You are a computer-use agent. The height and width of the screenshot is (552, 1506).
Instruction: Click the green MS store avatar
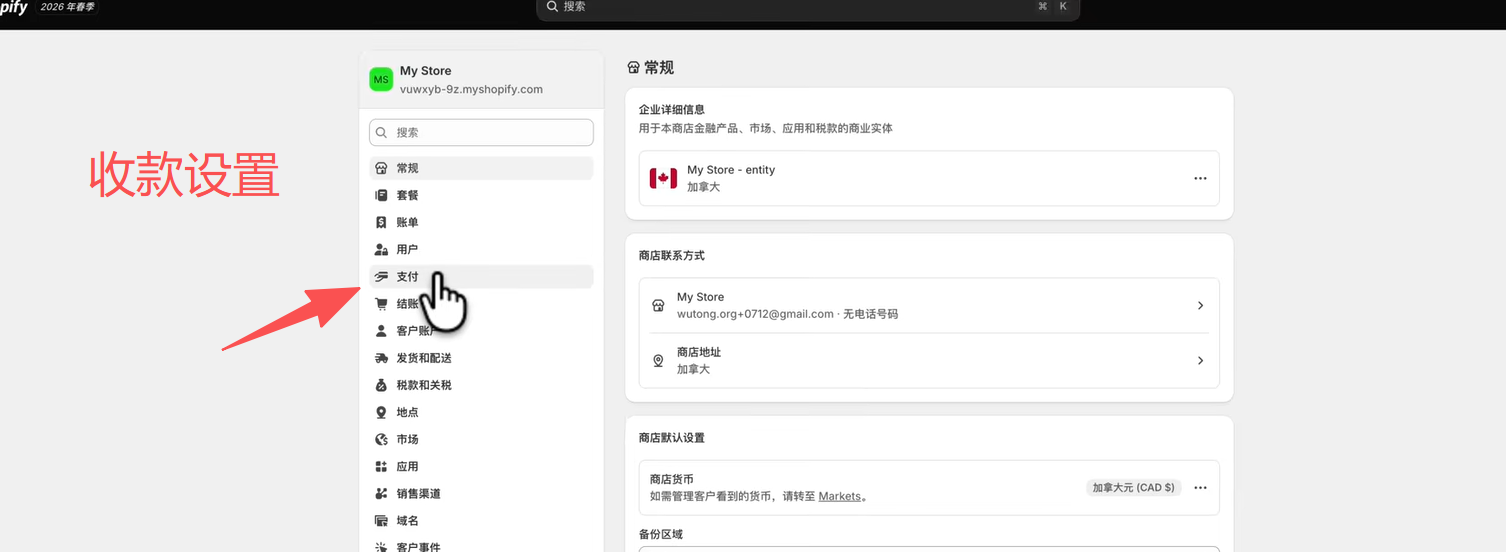381,79
